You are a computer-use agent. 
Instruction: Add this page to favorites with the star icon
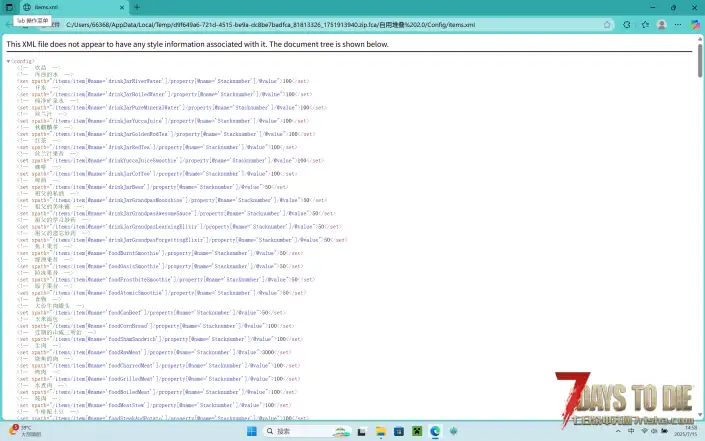(x=607, y=25)
